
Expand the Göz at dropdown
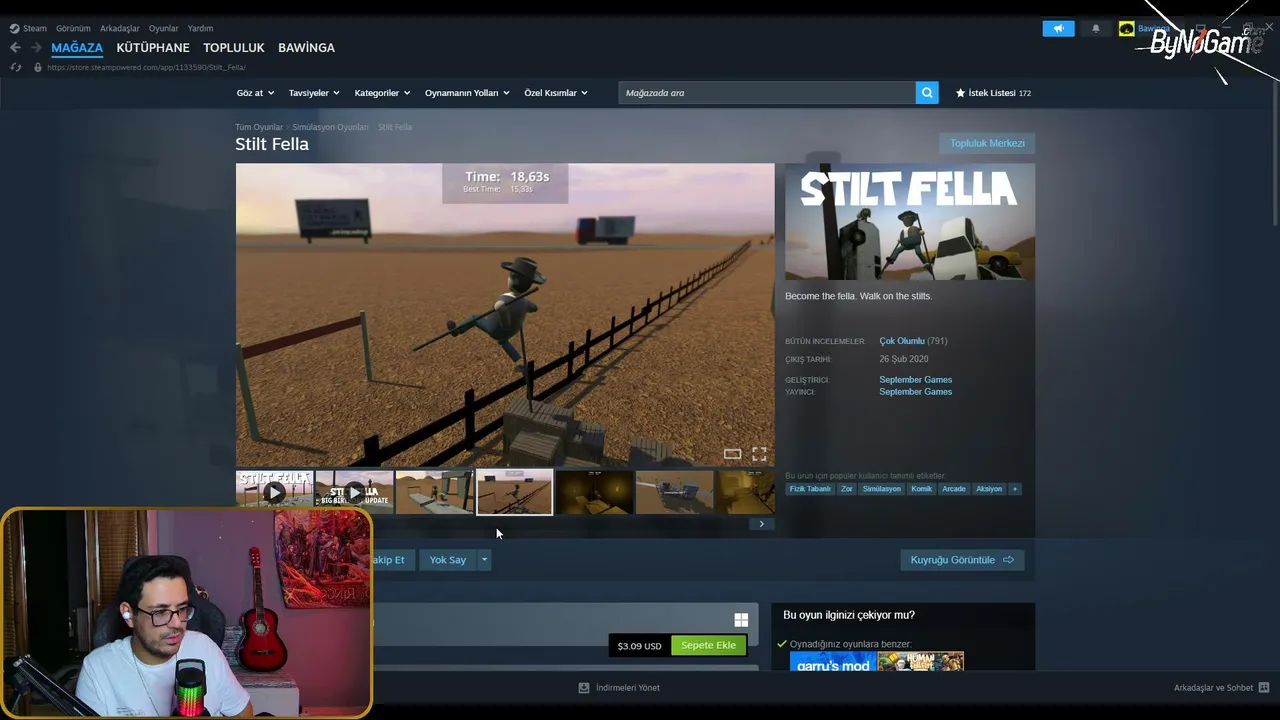coord(255,93)
